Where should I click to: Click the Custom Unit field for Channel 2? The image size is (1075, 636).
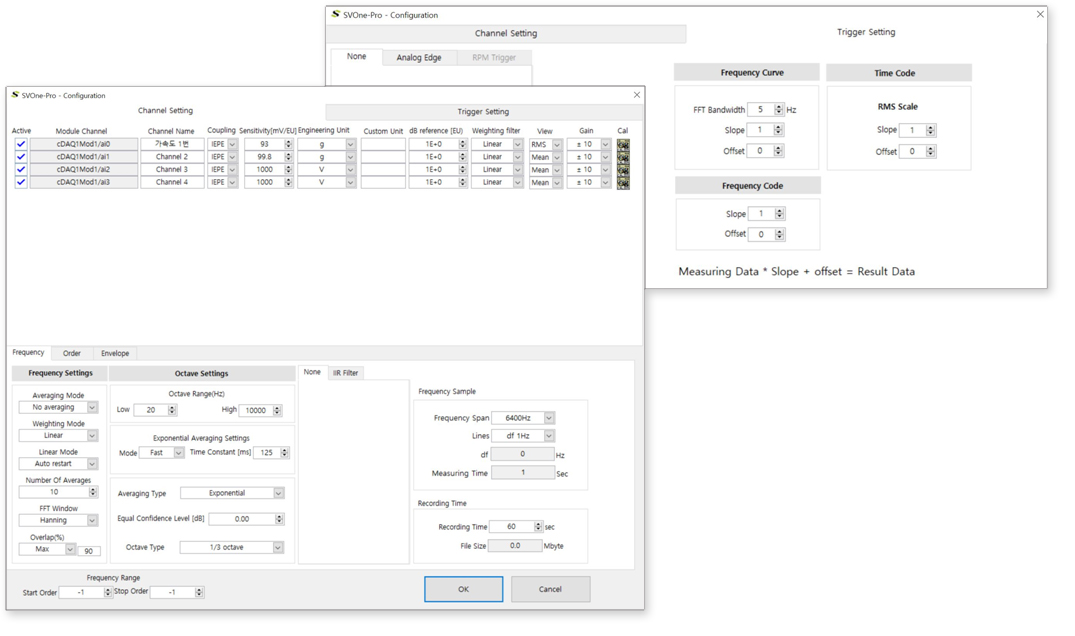coord(383,157)
